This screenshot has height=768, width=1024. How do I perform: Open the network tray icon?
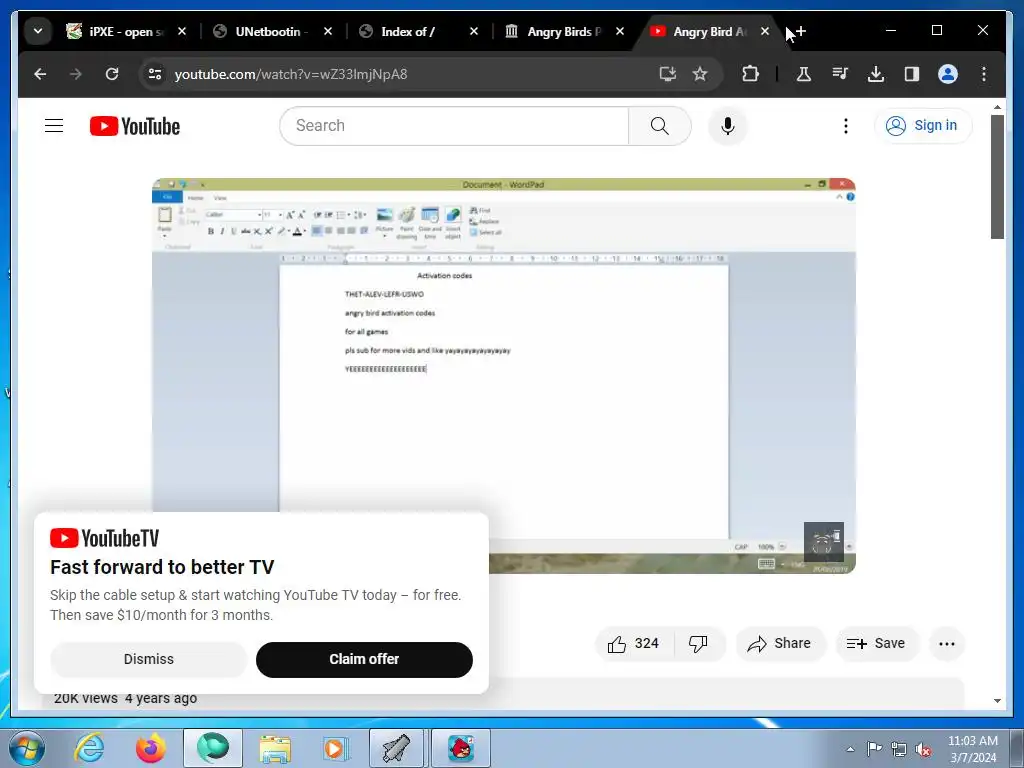(x=899, y=749)
